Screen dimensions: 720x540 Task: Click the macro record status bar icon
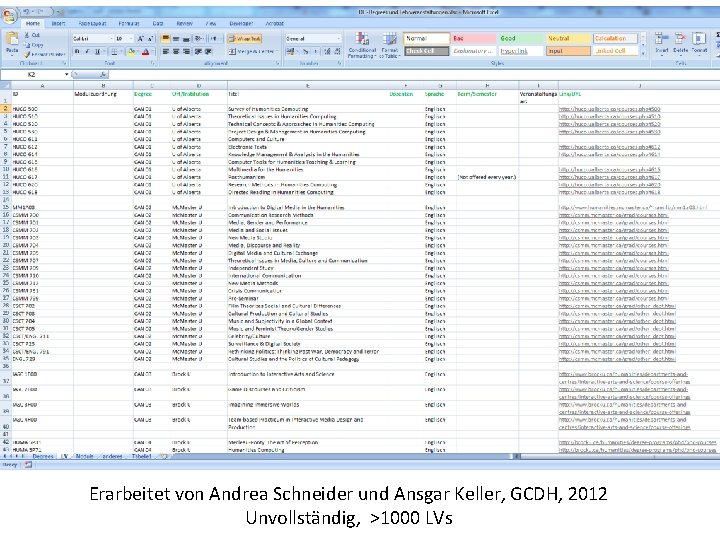[28, 465]
